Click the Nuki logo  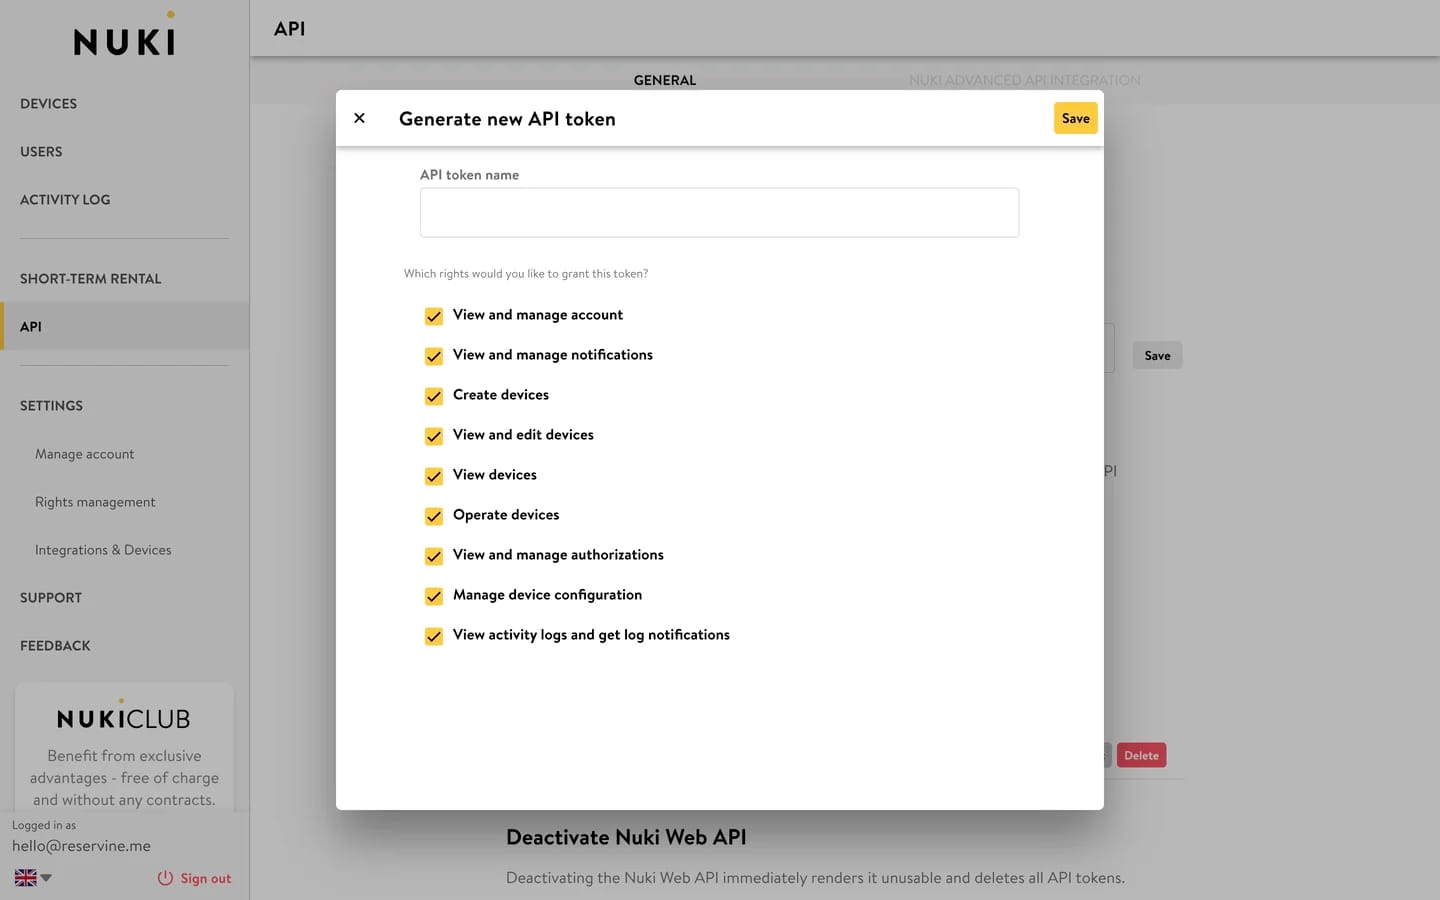[124, 35]
